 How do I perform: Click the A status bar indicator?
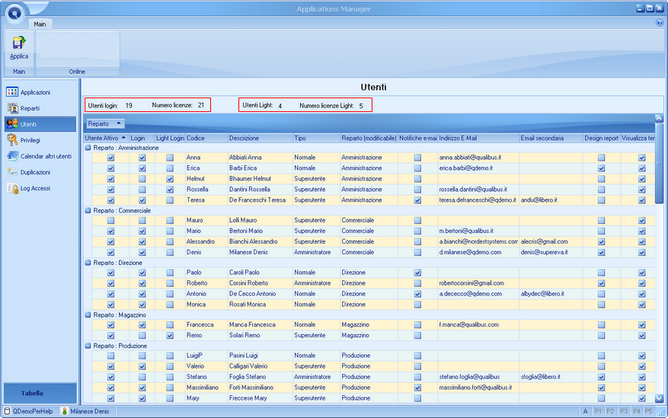(585, 411)
